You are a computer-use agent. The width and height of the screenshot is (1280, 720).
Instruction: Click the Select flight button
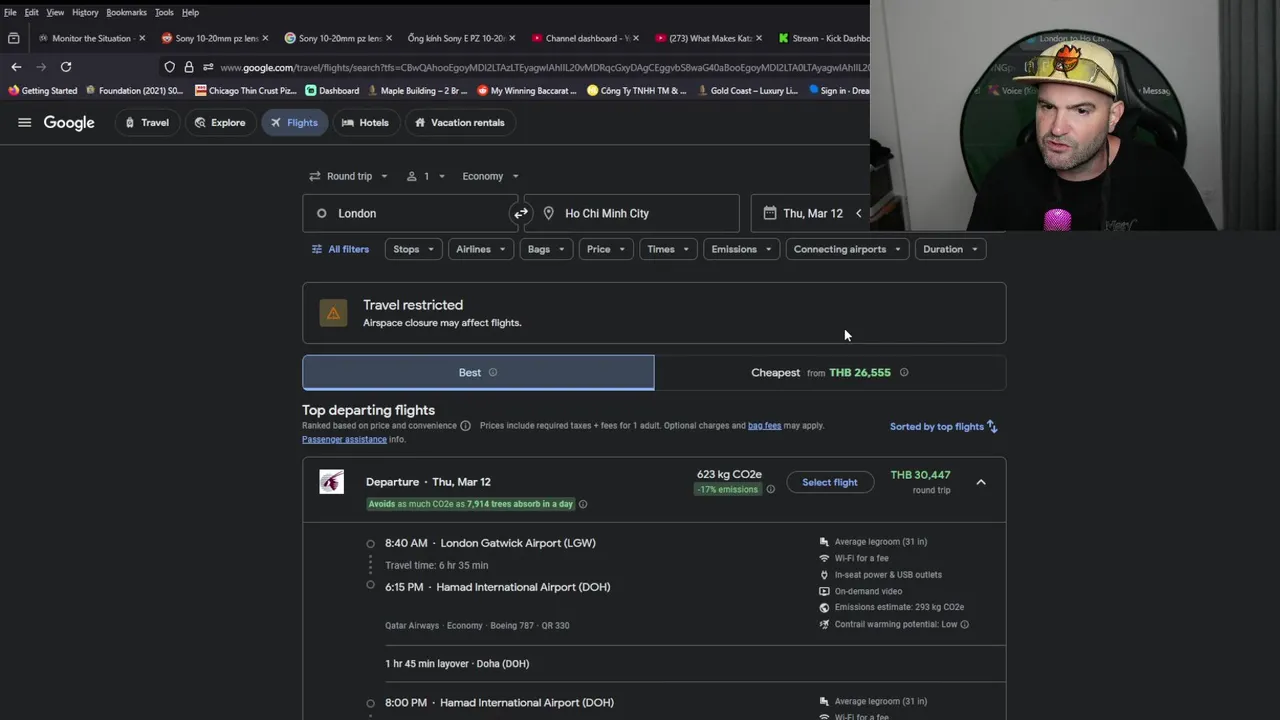(830, 482)
